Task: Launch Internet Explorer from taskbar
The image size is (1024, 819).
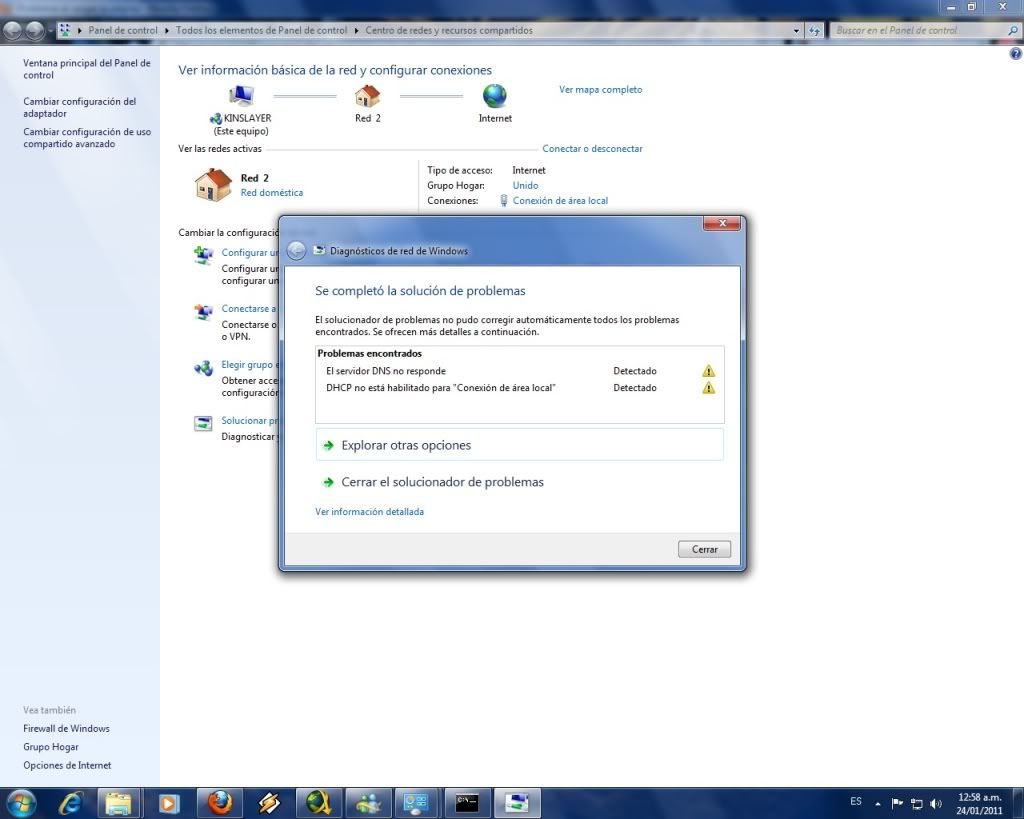Action: pyautogui.click(x=72, y=802)
